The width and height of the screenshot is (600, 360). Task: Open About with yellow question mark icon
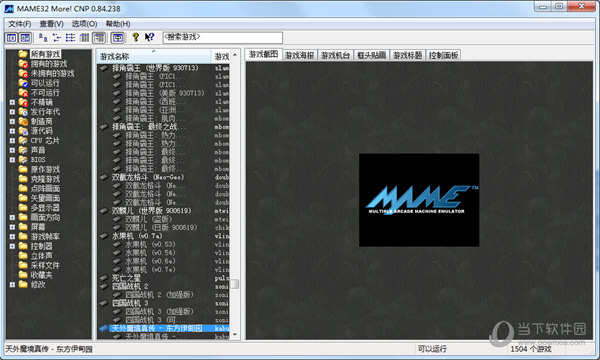[x=135, y=37]
